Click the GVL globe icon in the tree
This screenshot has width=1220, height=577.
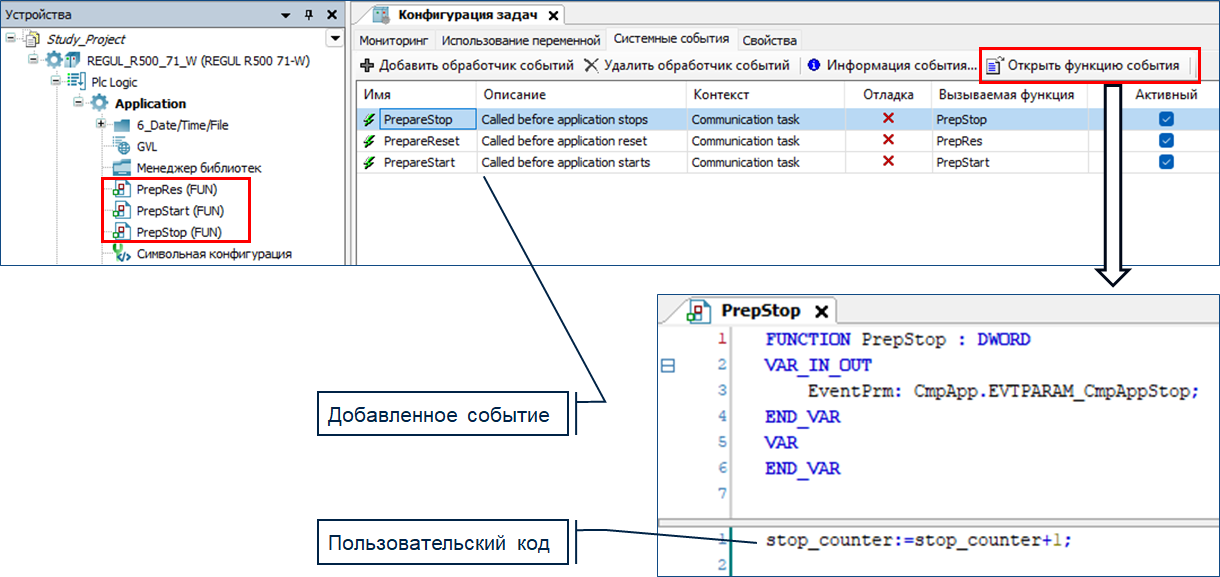pyautogui.click(x=121, y=147)
